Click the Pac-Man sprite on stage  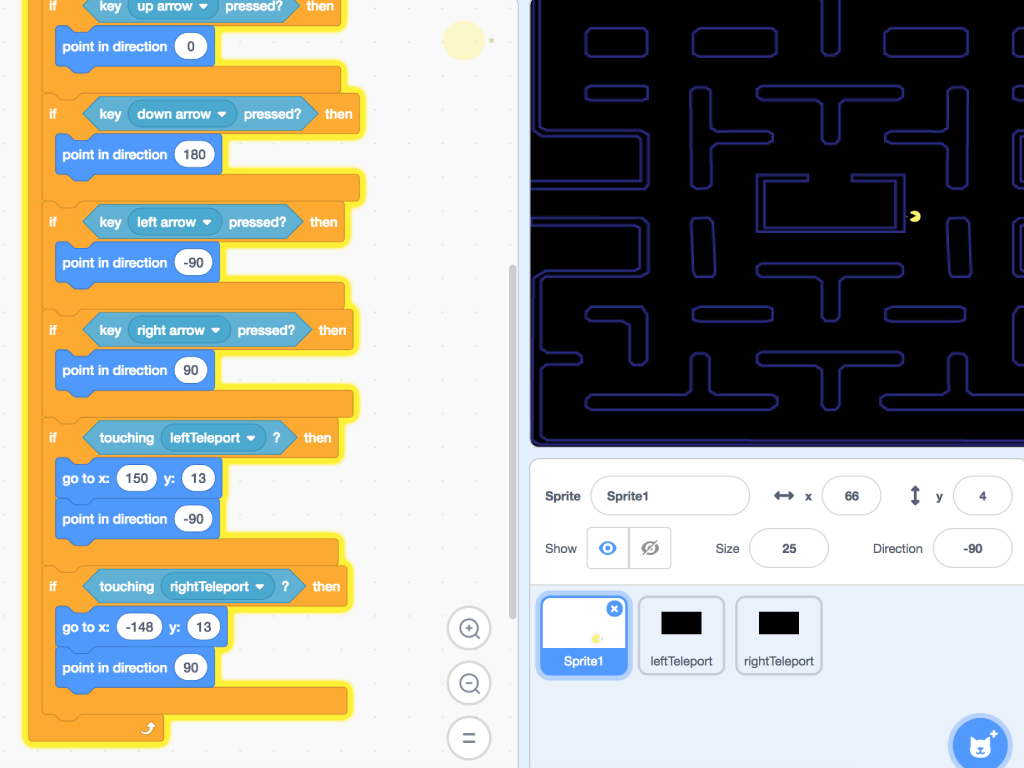[914, 216]
